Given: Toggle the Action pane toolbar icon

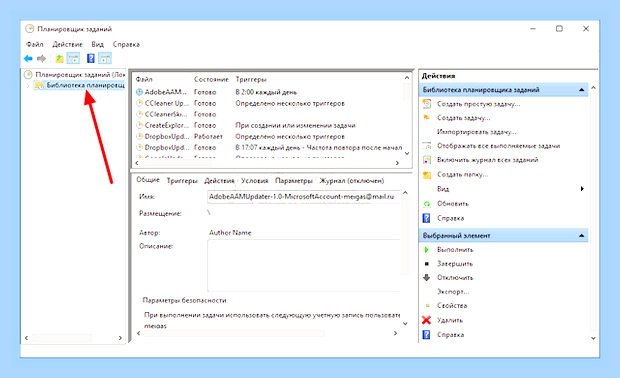Looking at the screenshot, I should [105, 59].
